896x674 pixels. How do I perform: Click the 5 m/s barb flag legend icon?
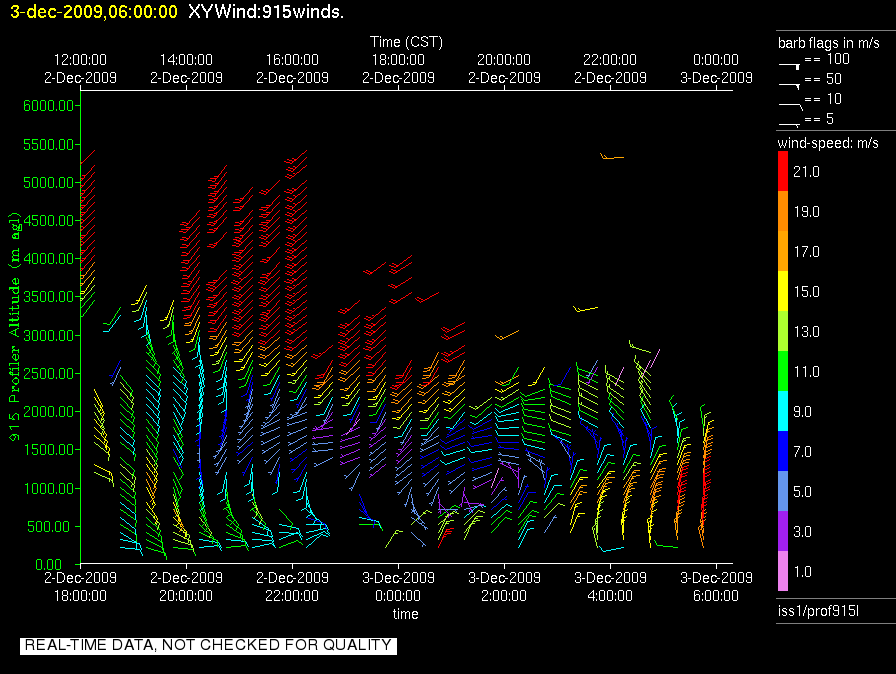[x=789, y=124]
